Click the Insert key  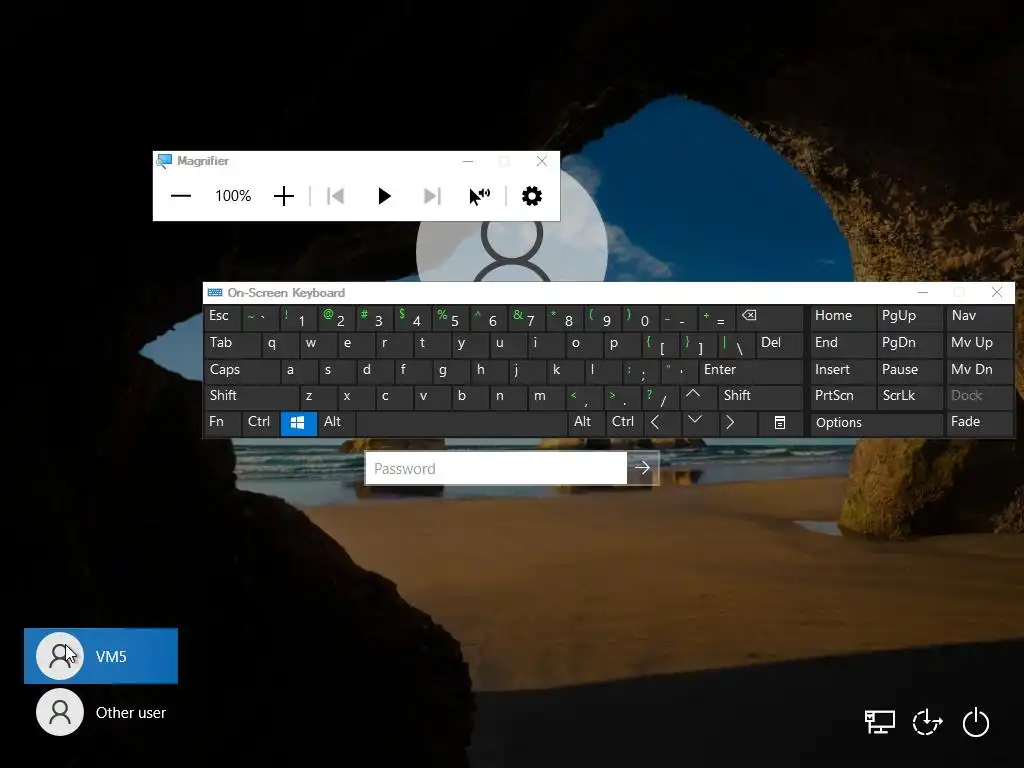842,370
